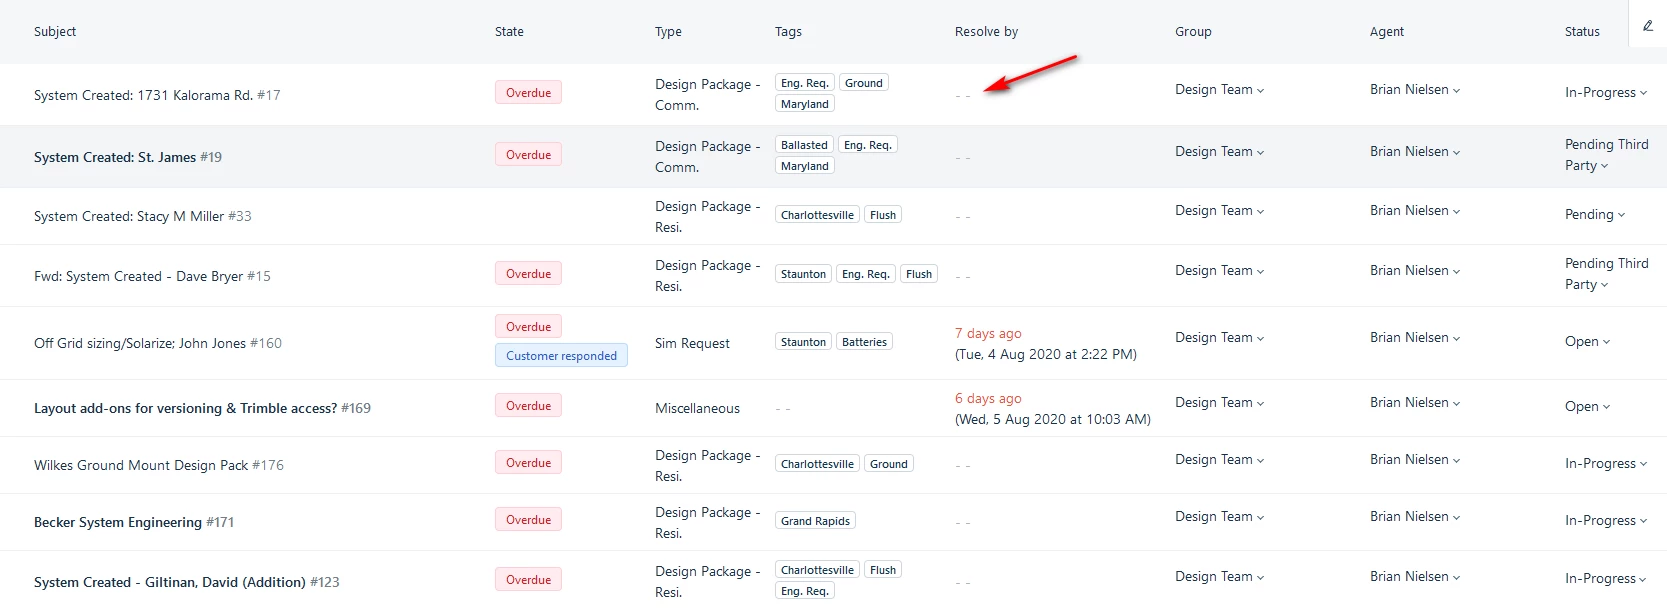The height and width of the screenshot is (610, 1667).
Task: Click the Ballasted tag on St. James ticket
Action: 804,145
